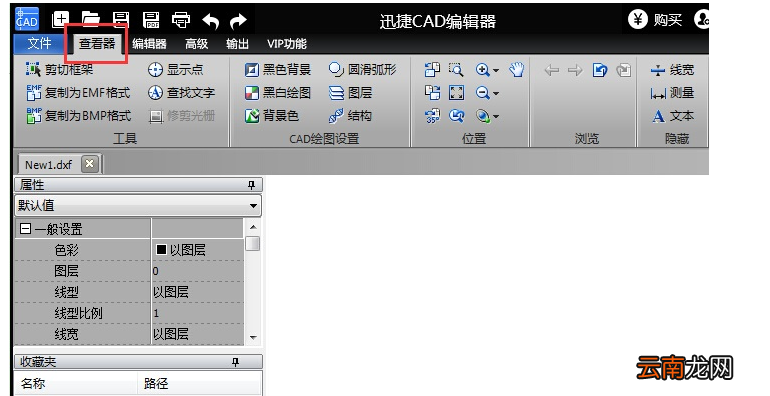Toggle 黑白绘图 mode
This screenshot has height=396, width=770.
tap(278, 92)
